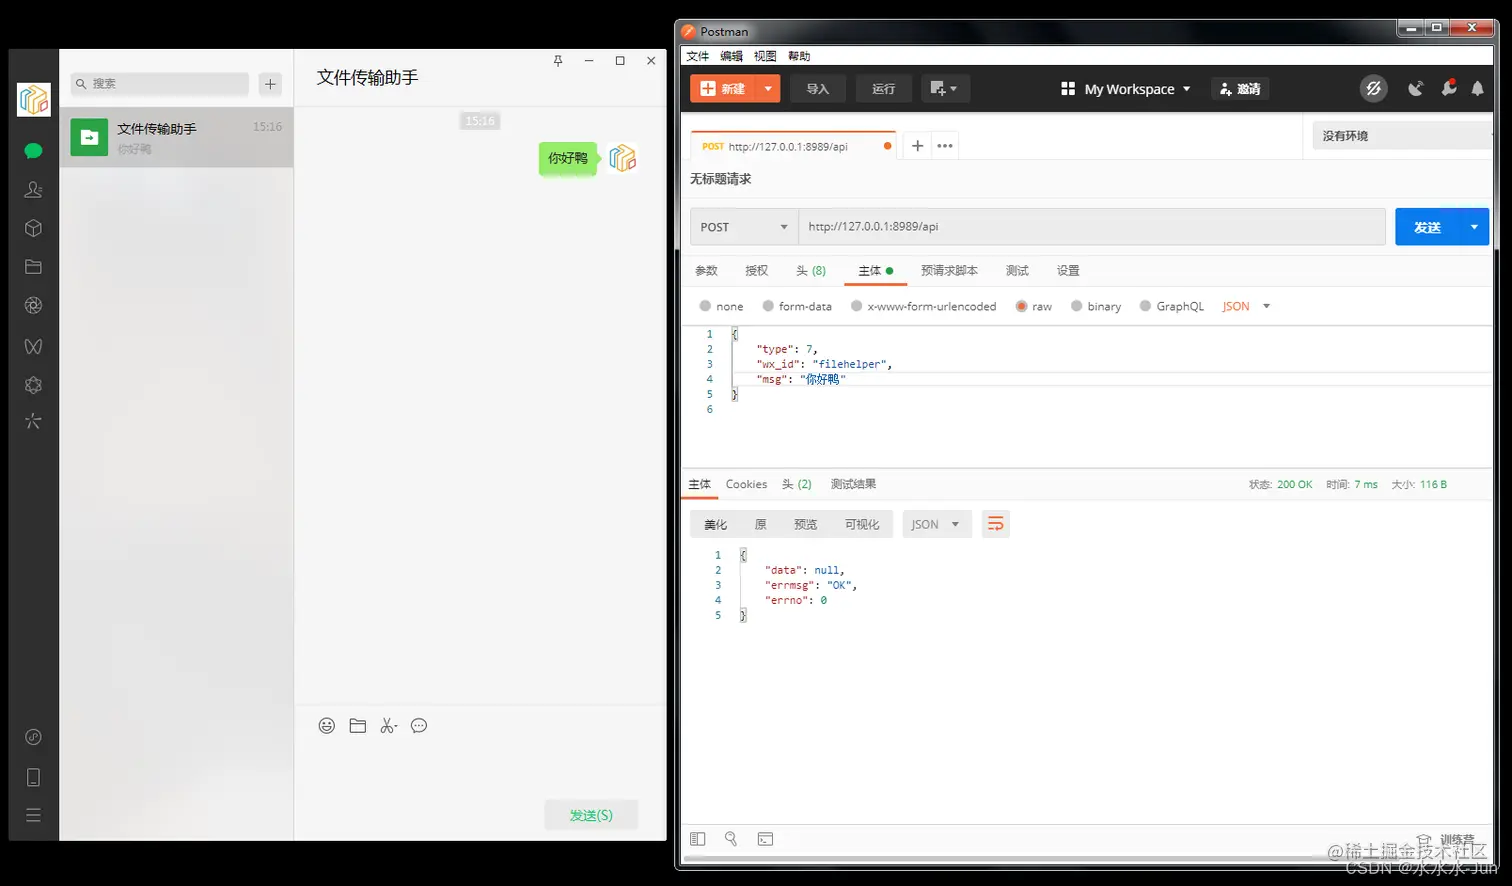Click the sync status icon in Postman header
Screen dimensions: 1512x886
(x=1374, y=88)
